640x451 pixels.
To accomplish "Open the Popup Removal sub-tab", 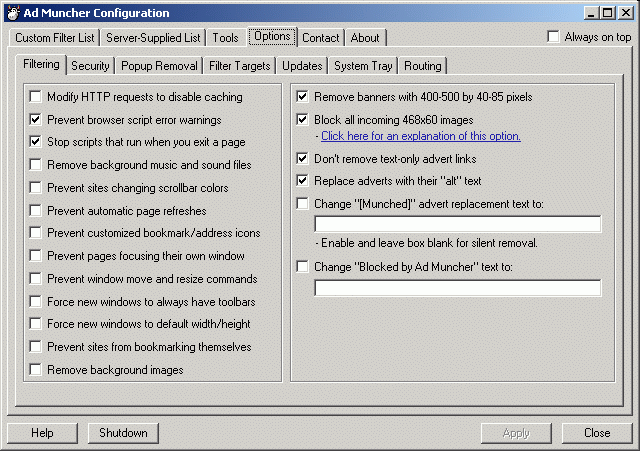I will click(159, 66).
